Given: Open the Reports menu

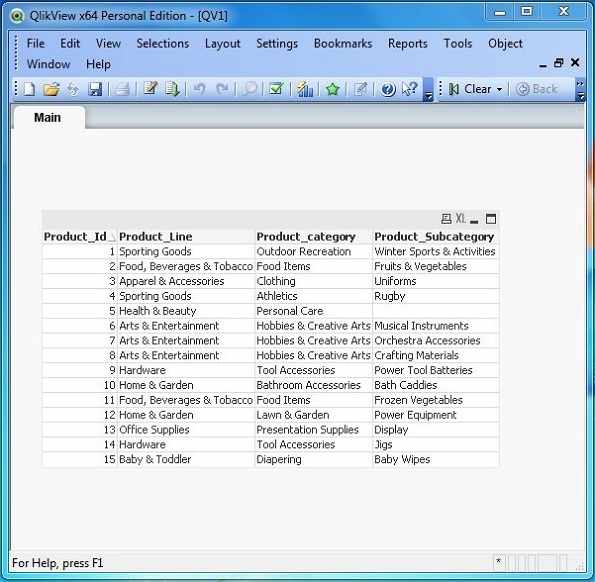Looking at the screenshot, I should pyautogui.click(x=408, y=44).
